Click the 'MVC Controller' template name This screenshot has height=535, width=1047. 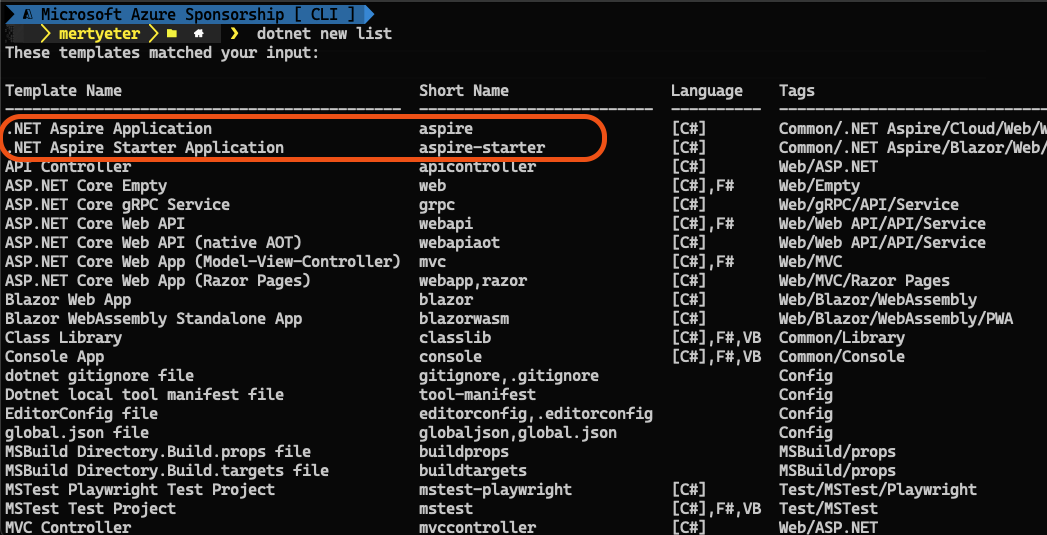[x=68, y=528]
